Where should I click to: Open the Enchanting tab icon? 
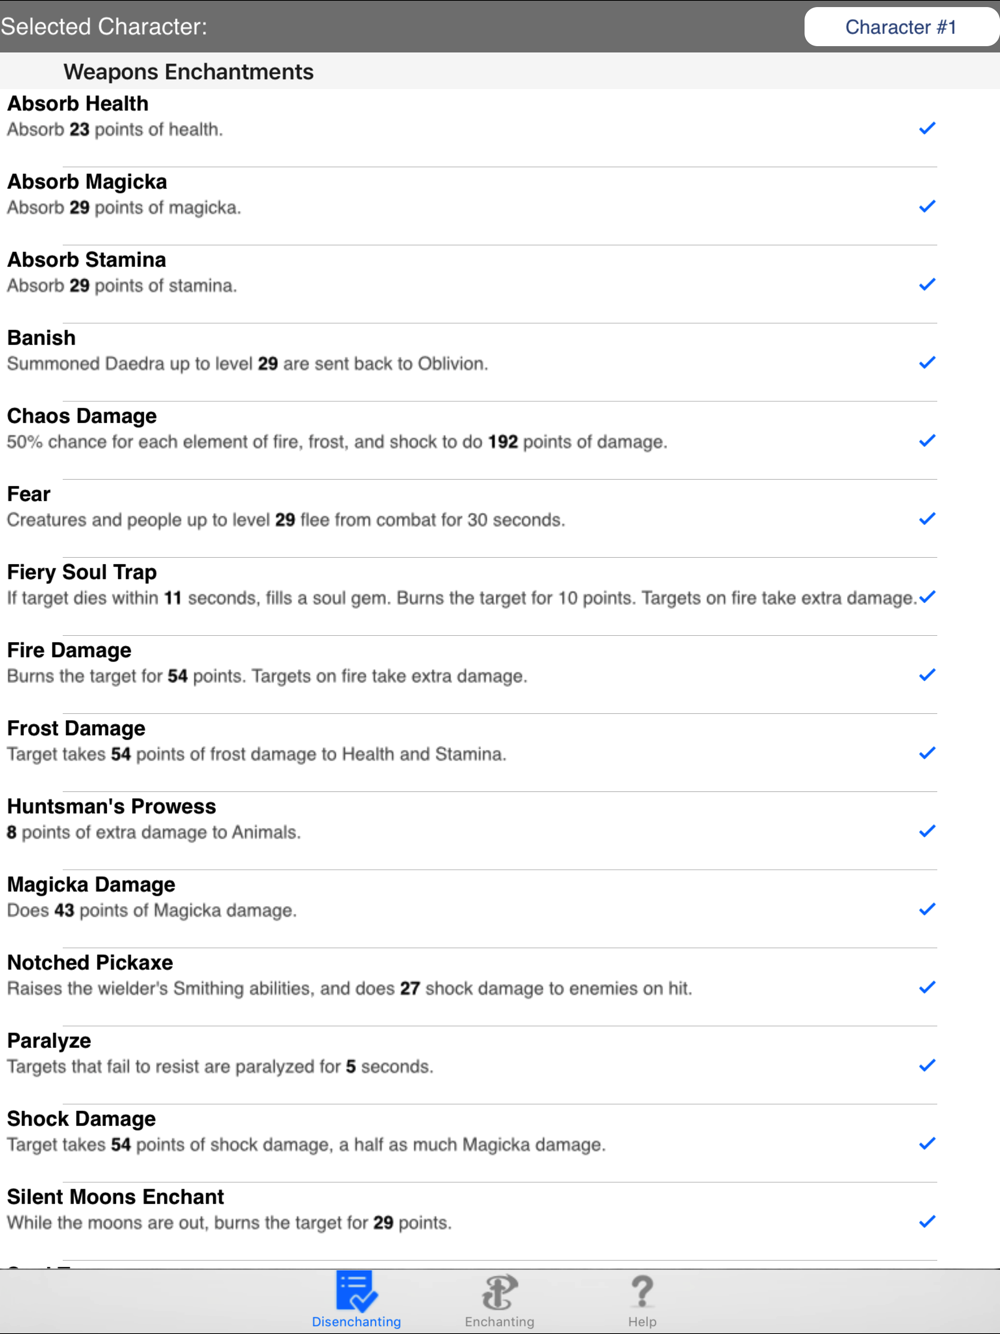tap(499, 1292)
